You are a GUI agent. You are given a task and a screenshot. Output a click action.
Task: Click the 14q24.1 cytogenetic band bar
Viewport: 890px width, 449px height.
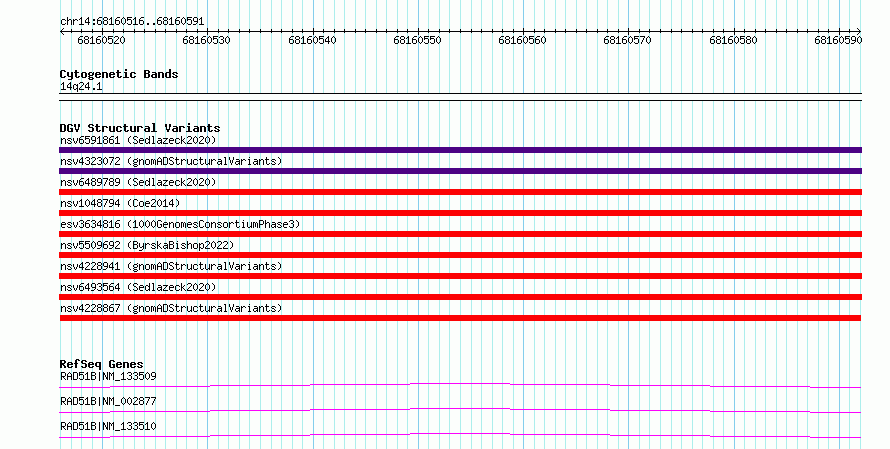tap(460, 97)
